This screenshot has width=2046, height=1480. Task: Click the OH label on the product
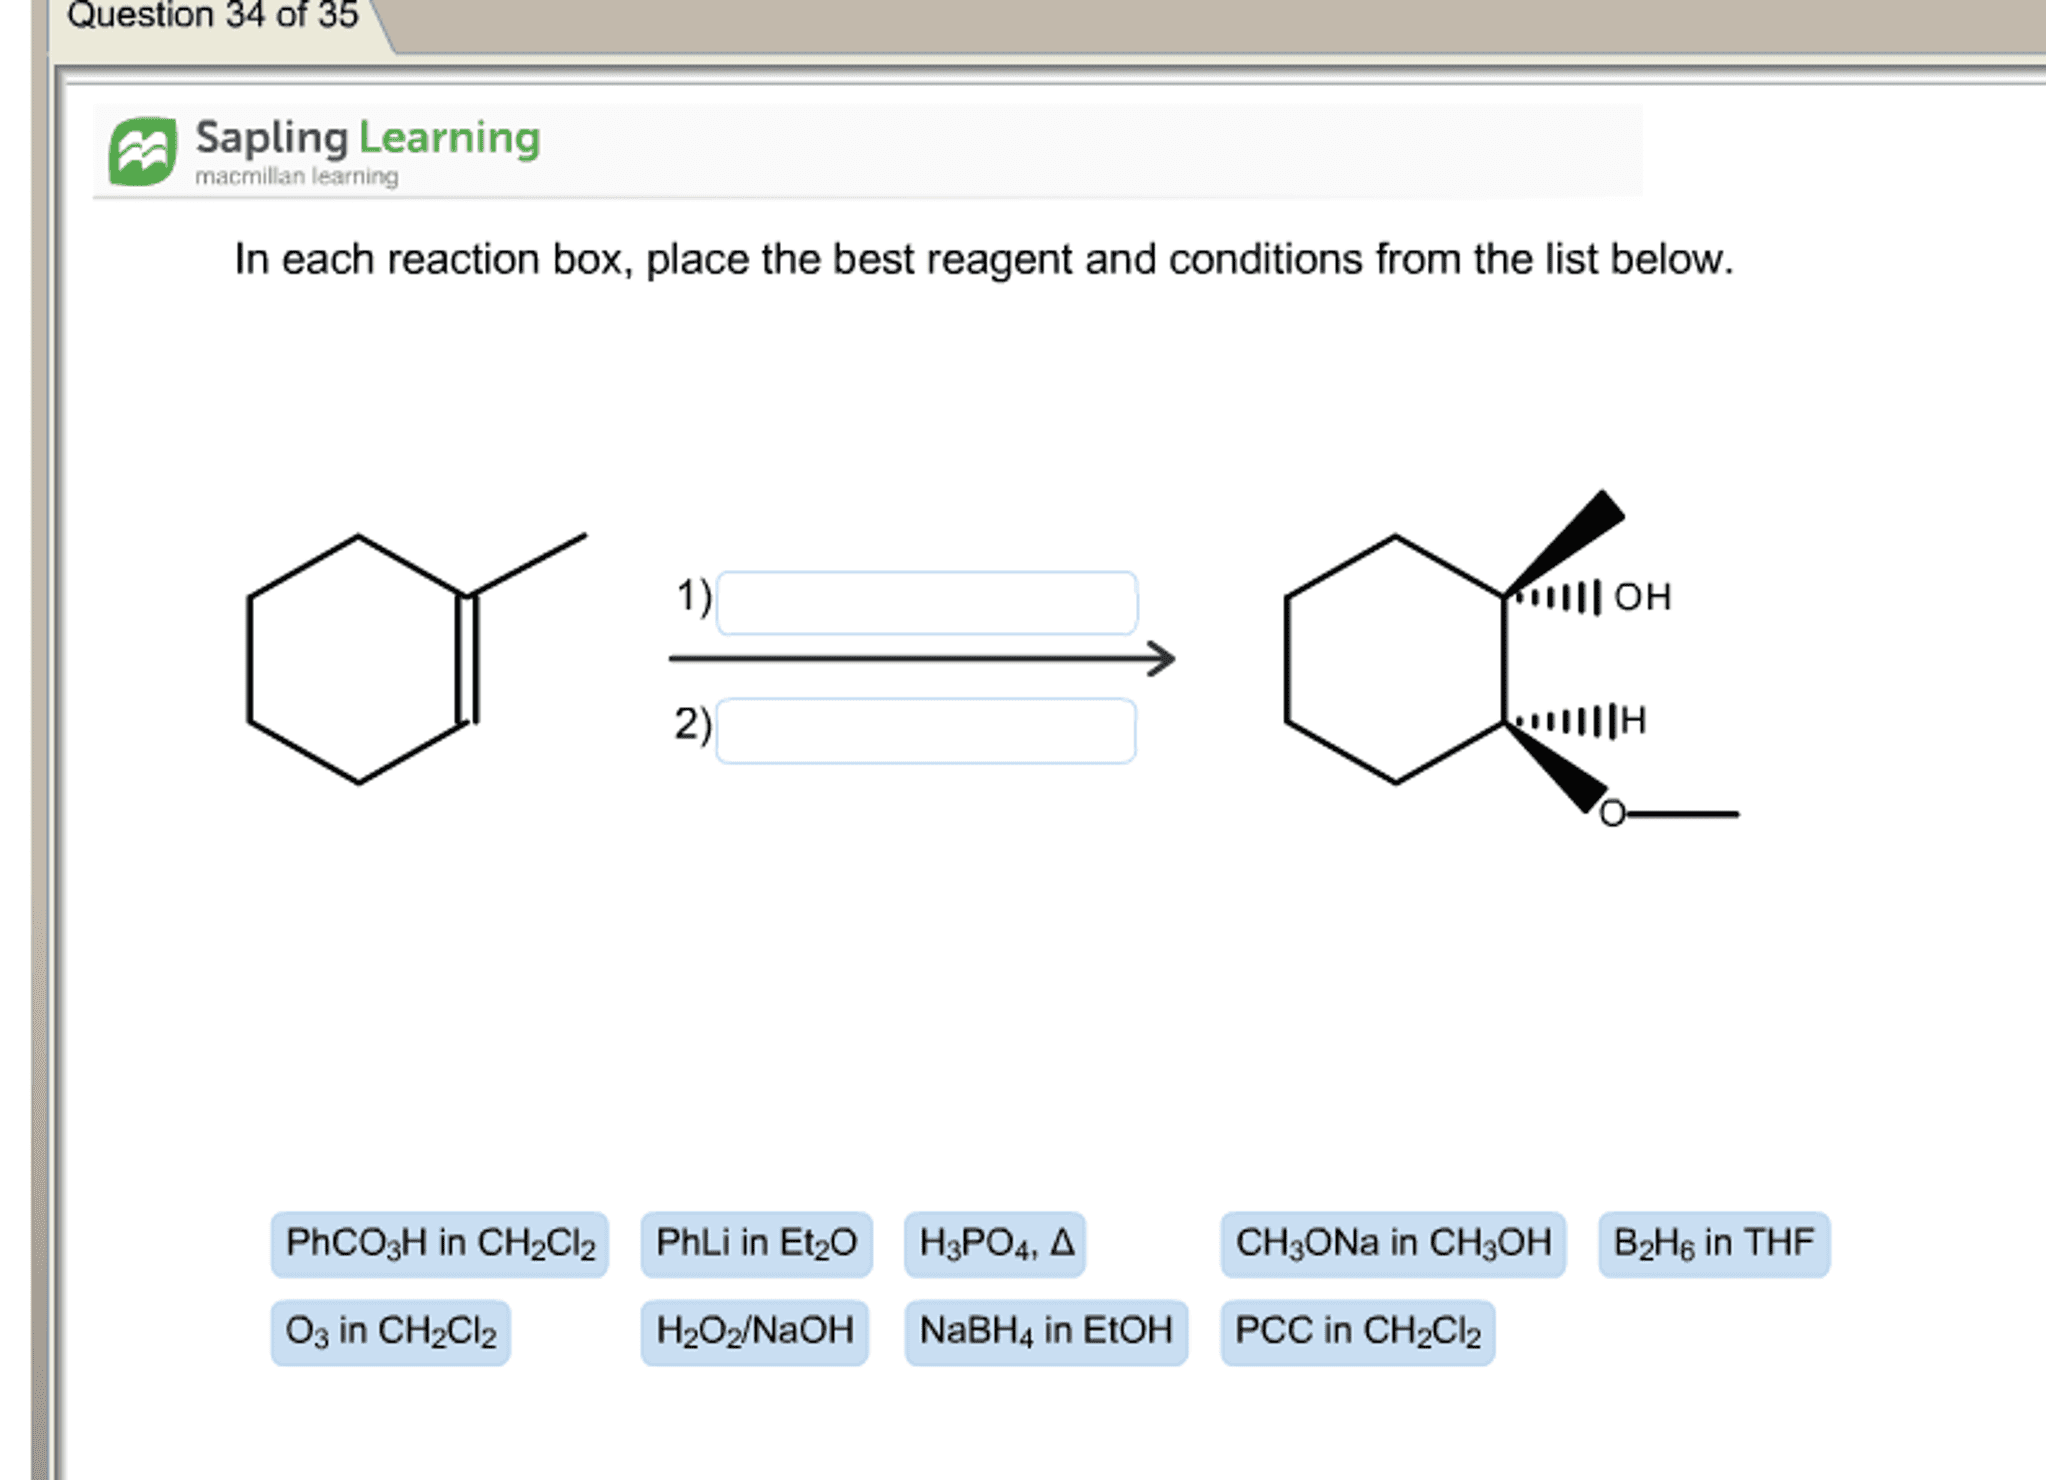pos(1642,597)
